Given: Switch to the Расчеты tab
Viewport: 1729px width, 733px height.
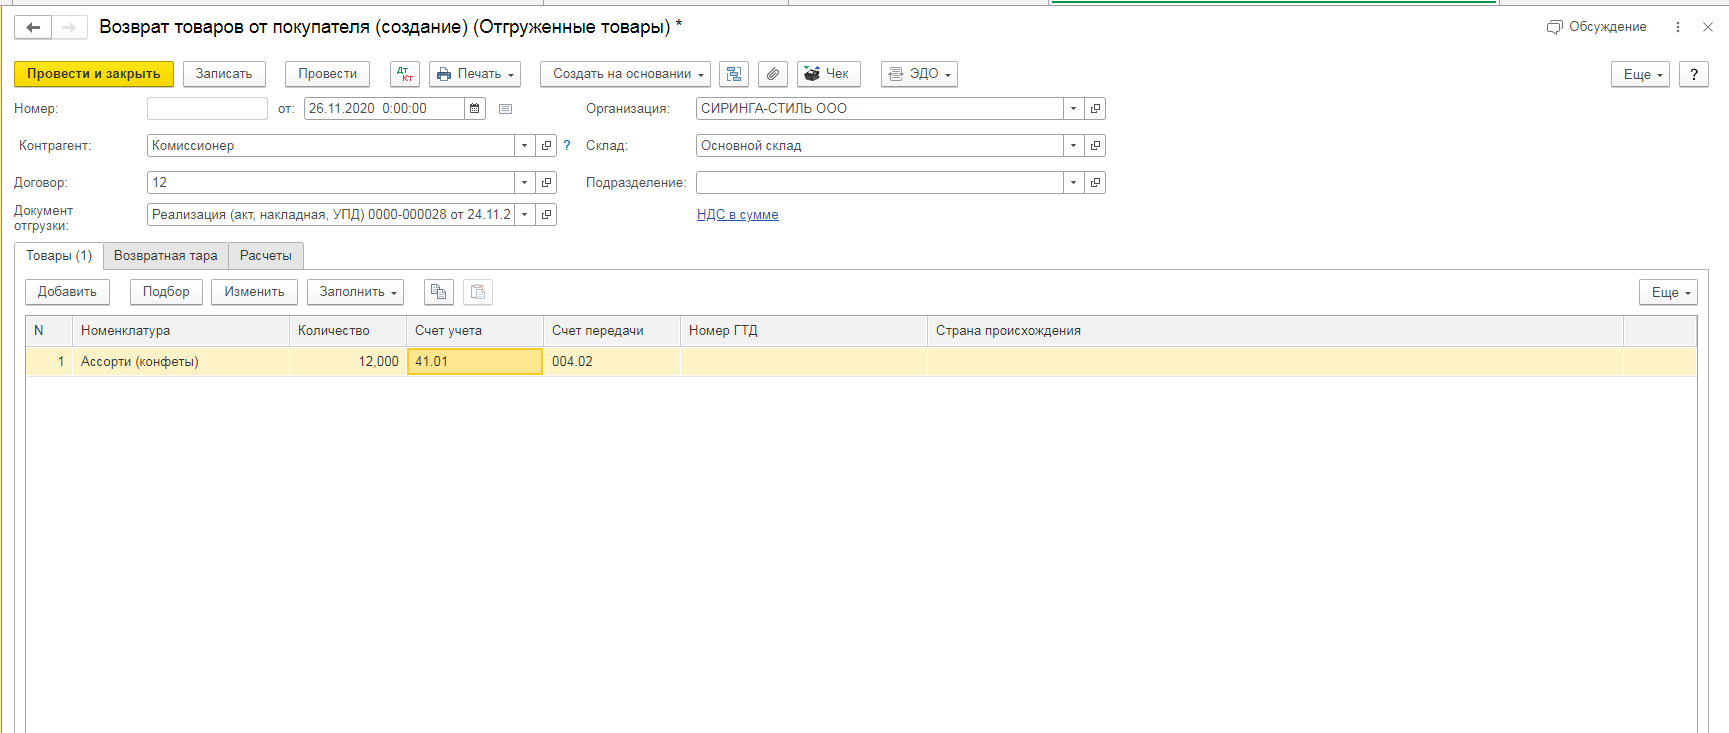Looking at the screenshot, I should coord(266,256).
